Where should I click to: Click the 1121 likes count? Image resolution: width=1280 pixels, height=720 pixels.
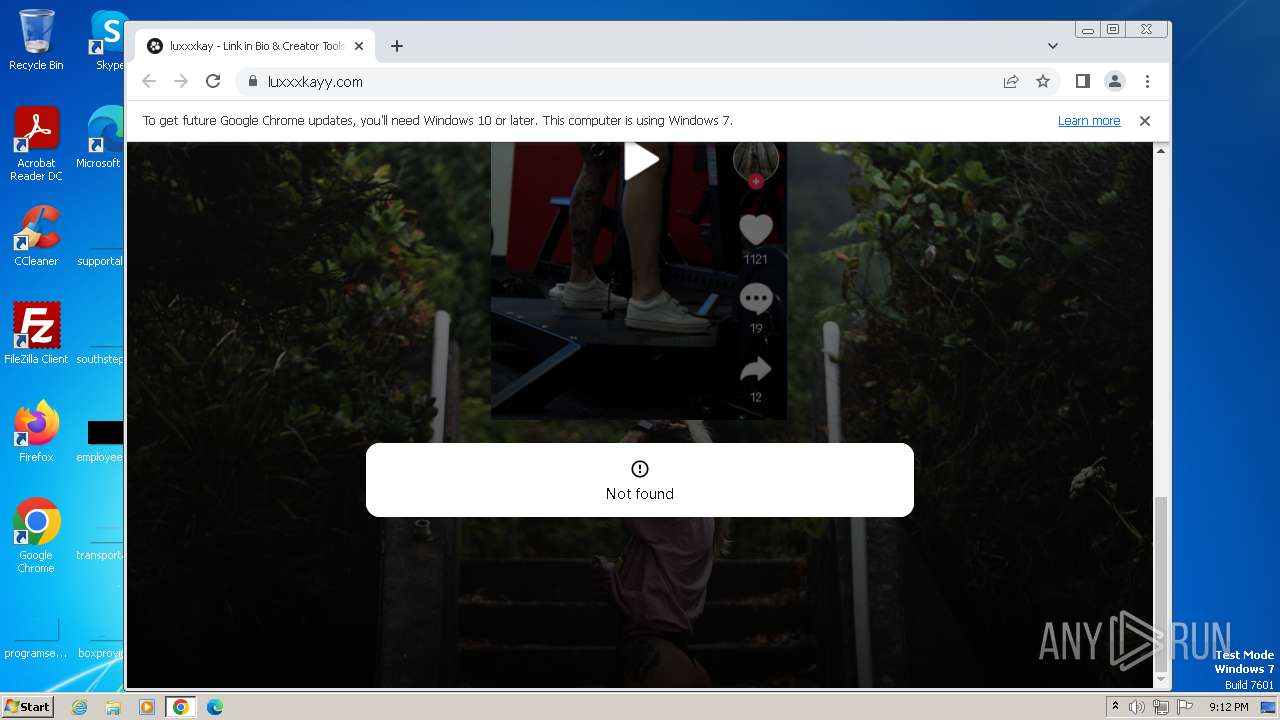pos(756,259)
